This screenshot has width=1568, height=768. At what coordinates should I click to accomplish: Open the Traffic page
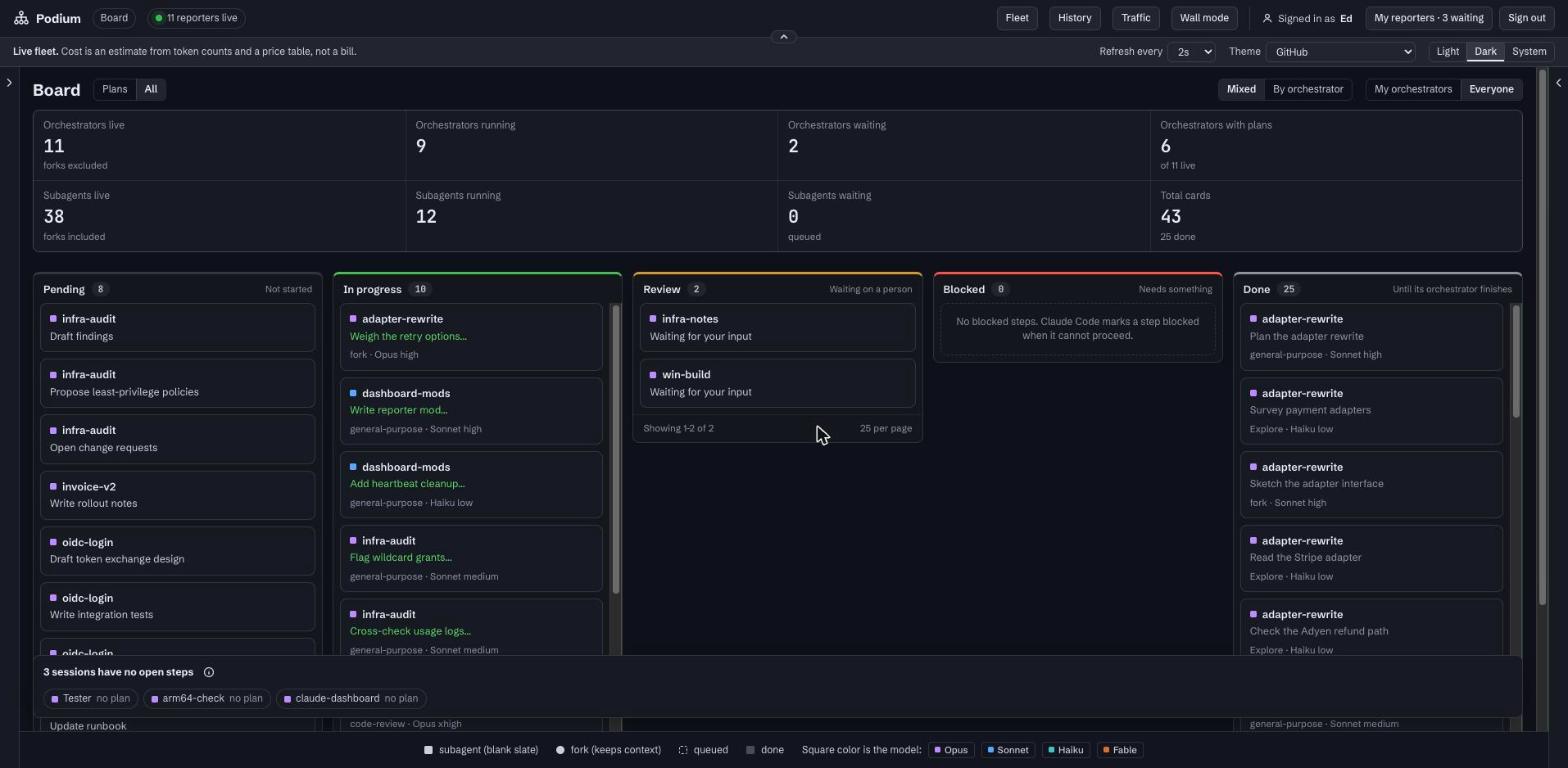pyautogui.click(x=1136, y=18)
